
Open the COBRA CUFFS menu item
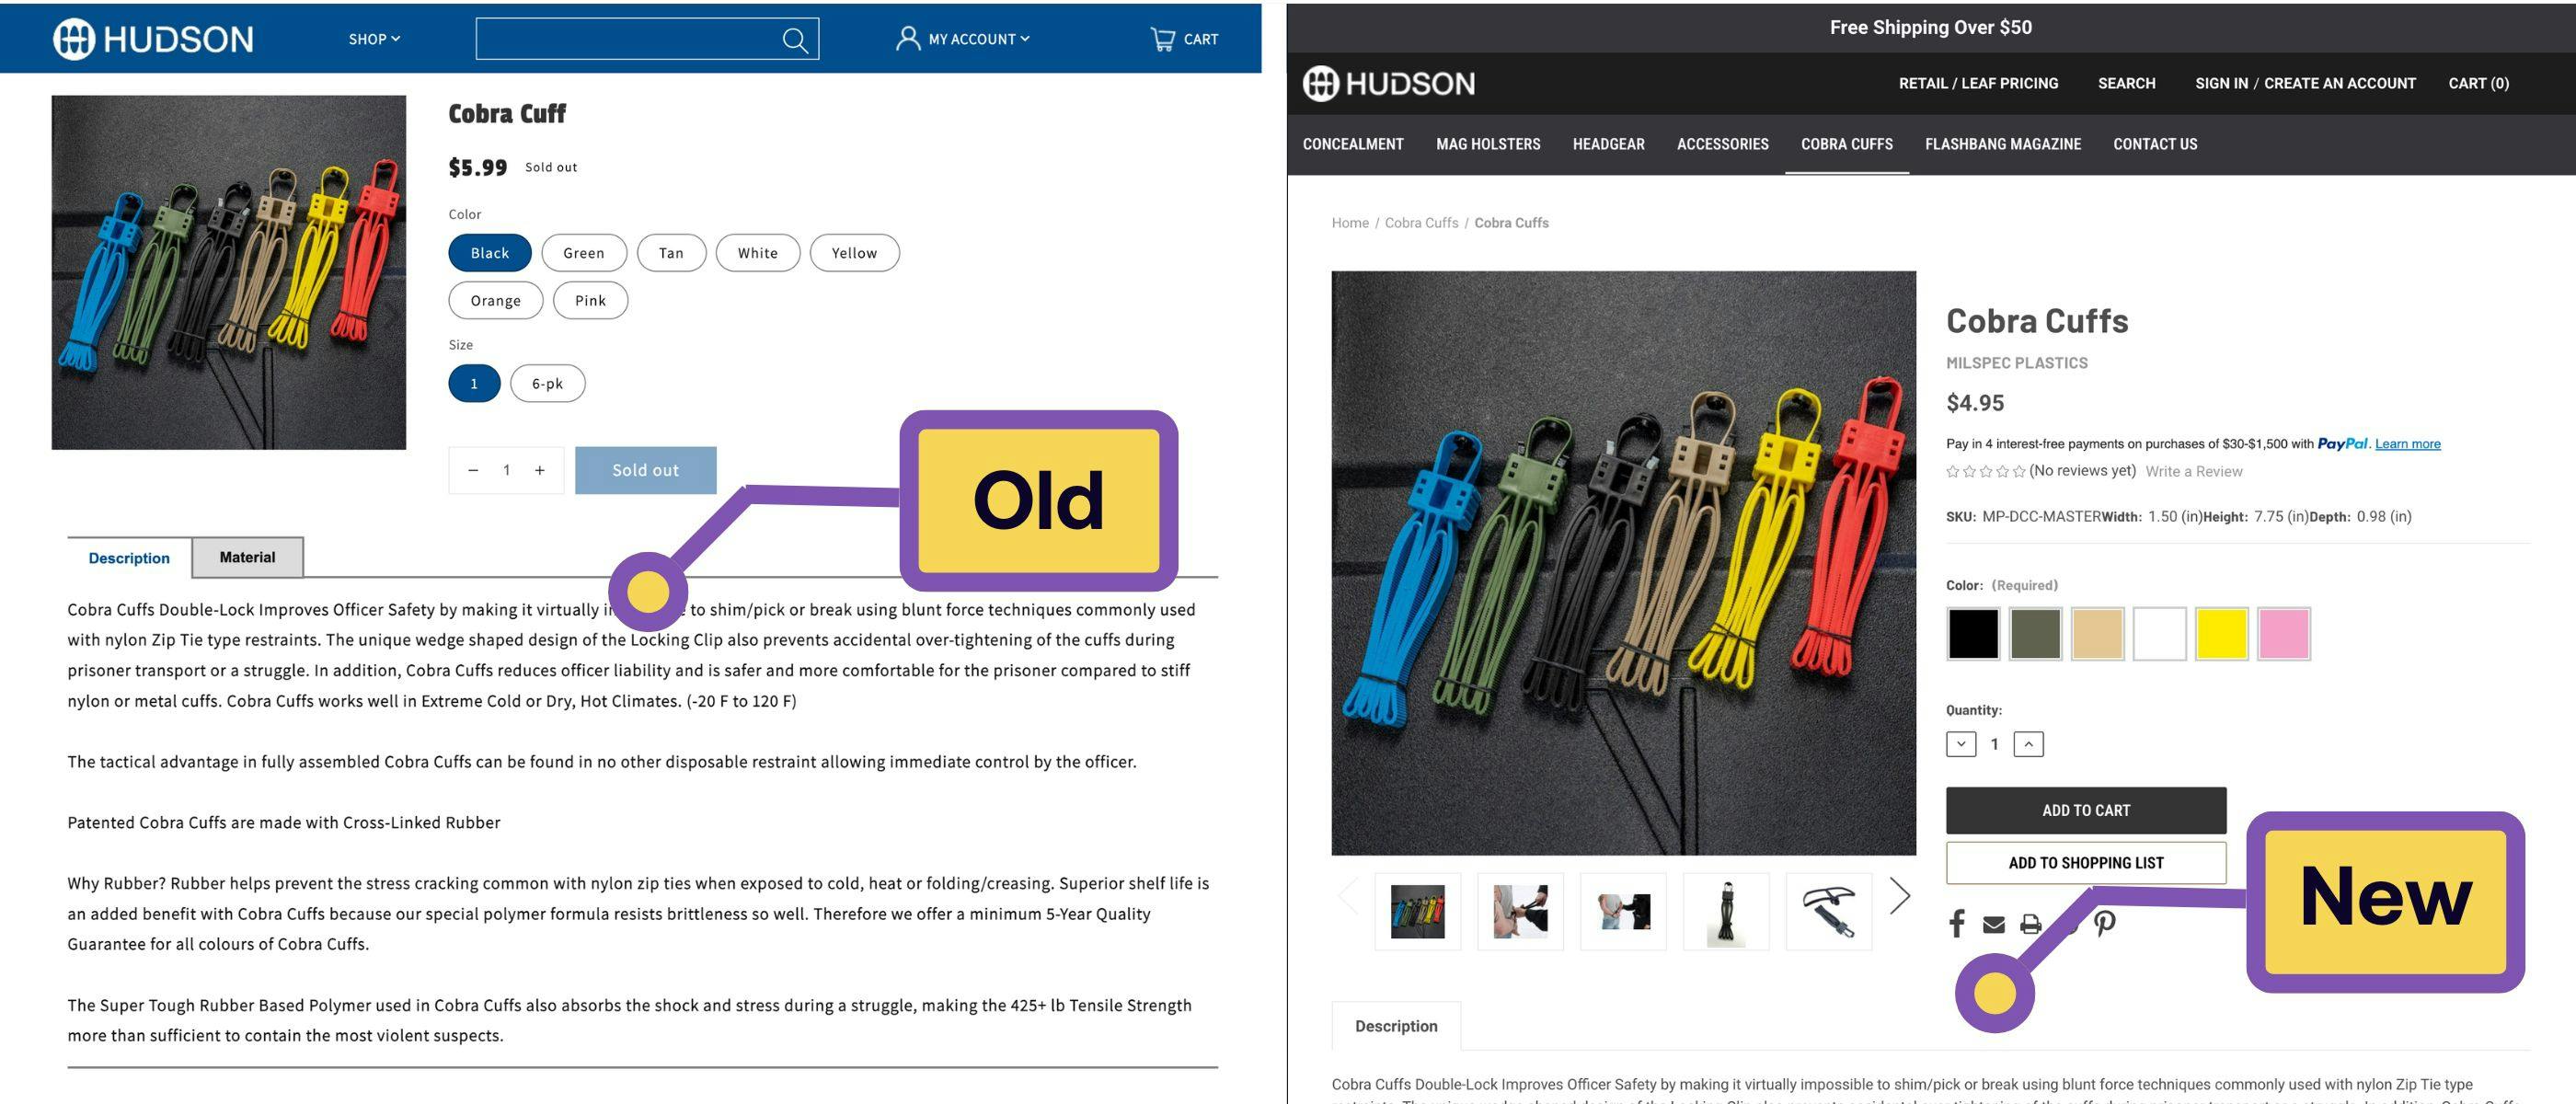[x=1846, y=144]
